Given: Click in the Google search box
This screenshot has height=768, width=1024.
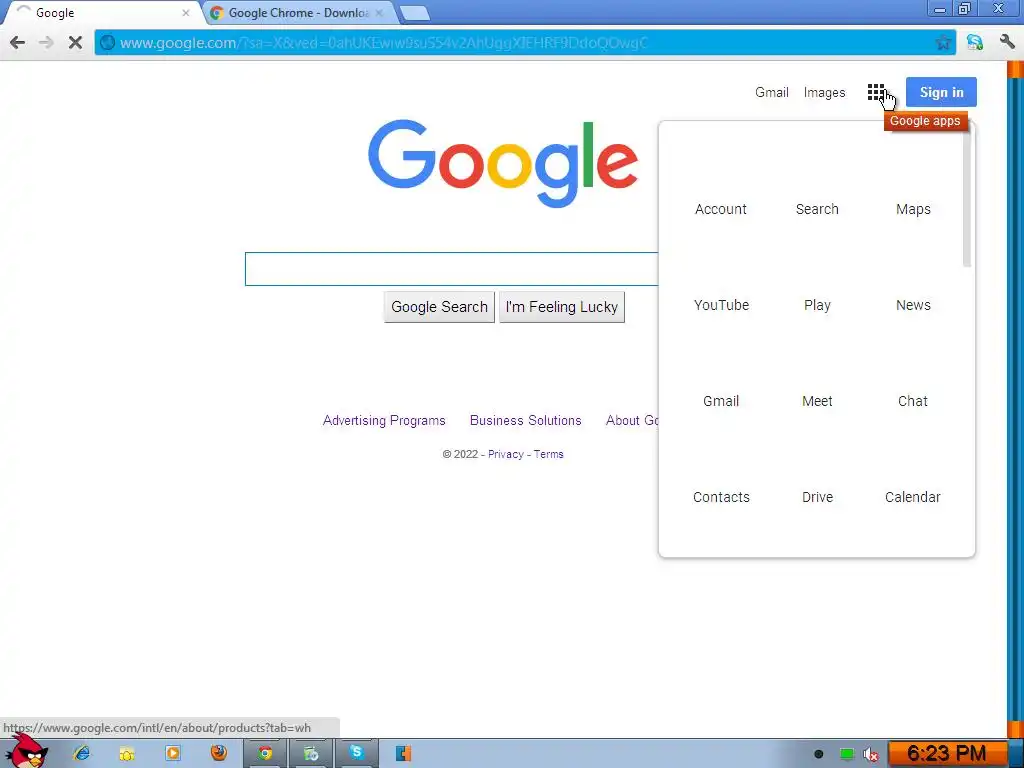Looking at the screenshot, I should [x=451, y=268].
